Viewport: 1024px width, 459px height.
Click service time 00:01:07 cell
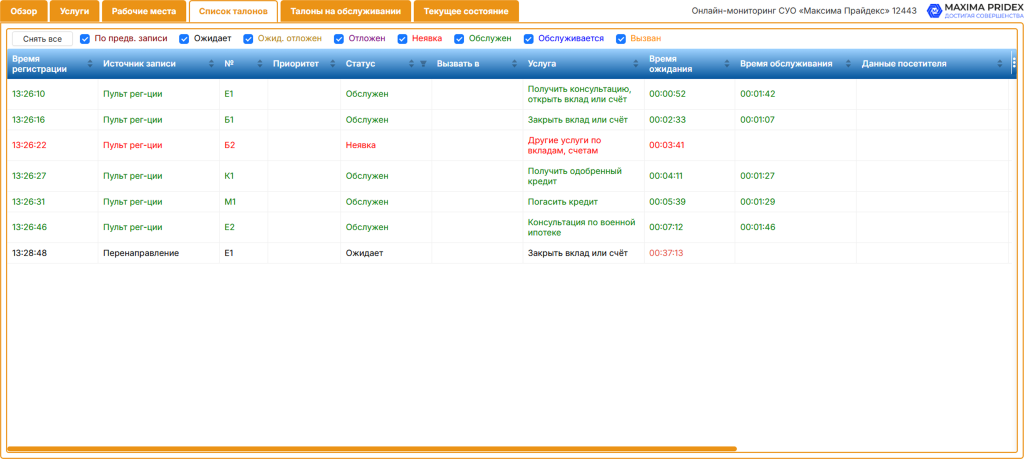pos(795,119)
